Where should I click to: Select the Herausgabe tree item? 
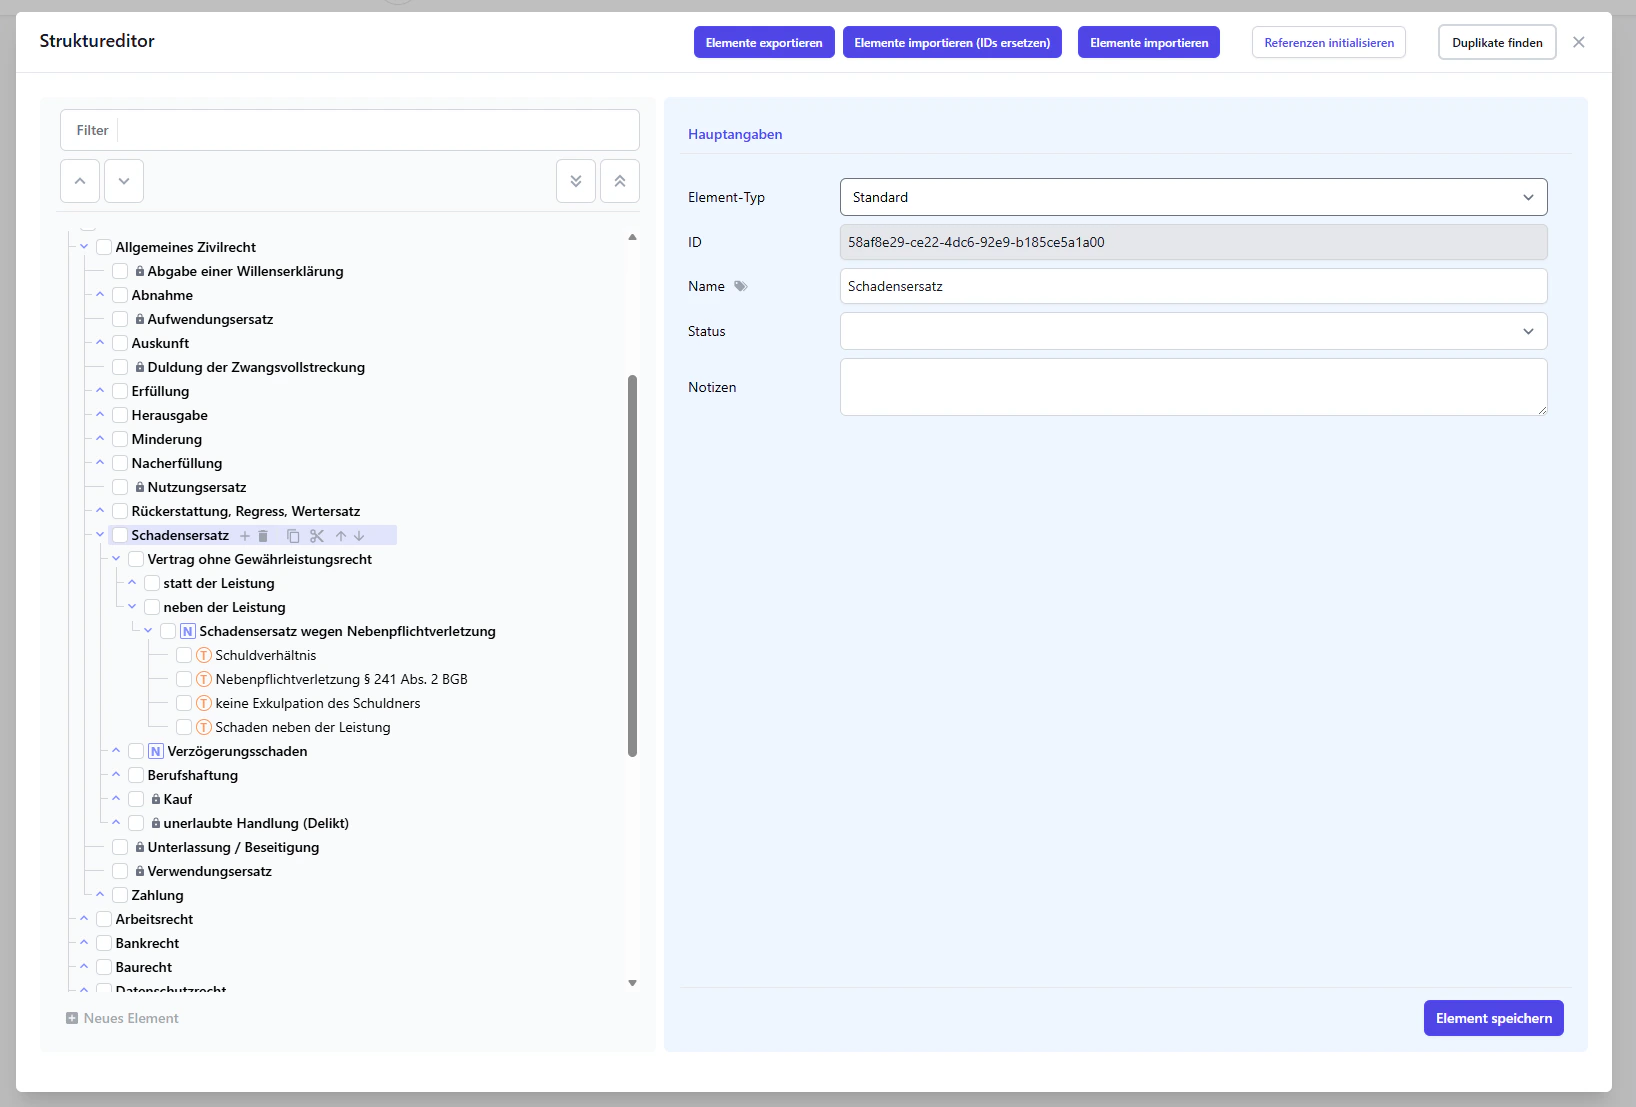tap(170, 415)
